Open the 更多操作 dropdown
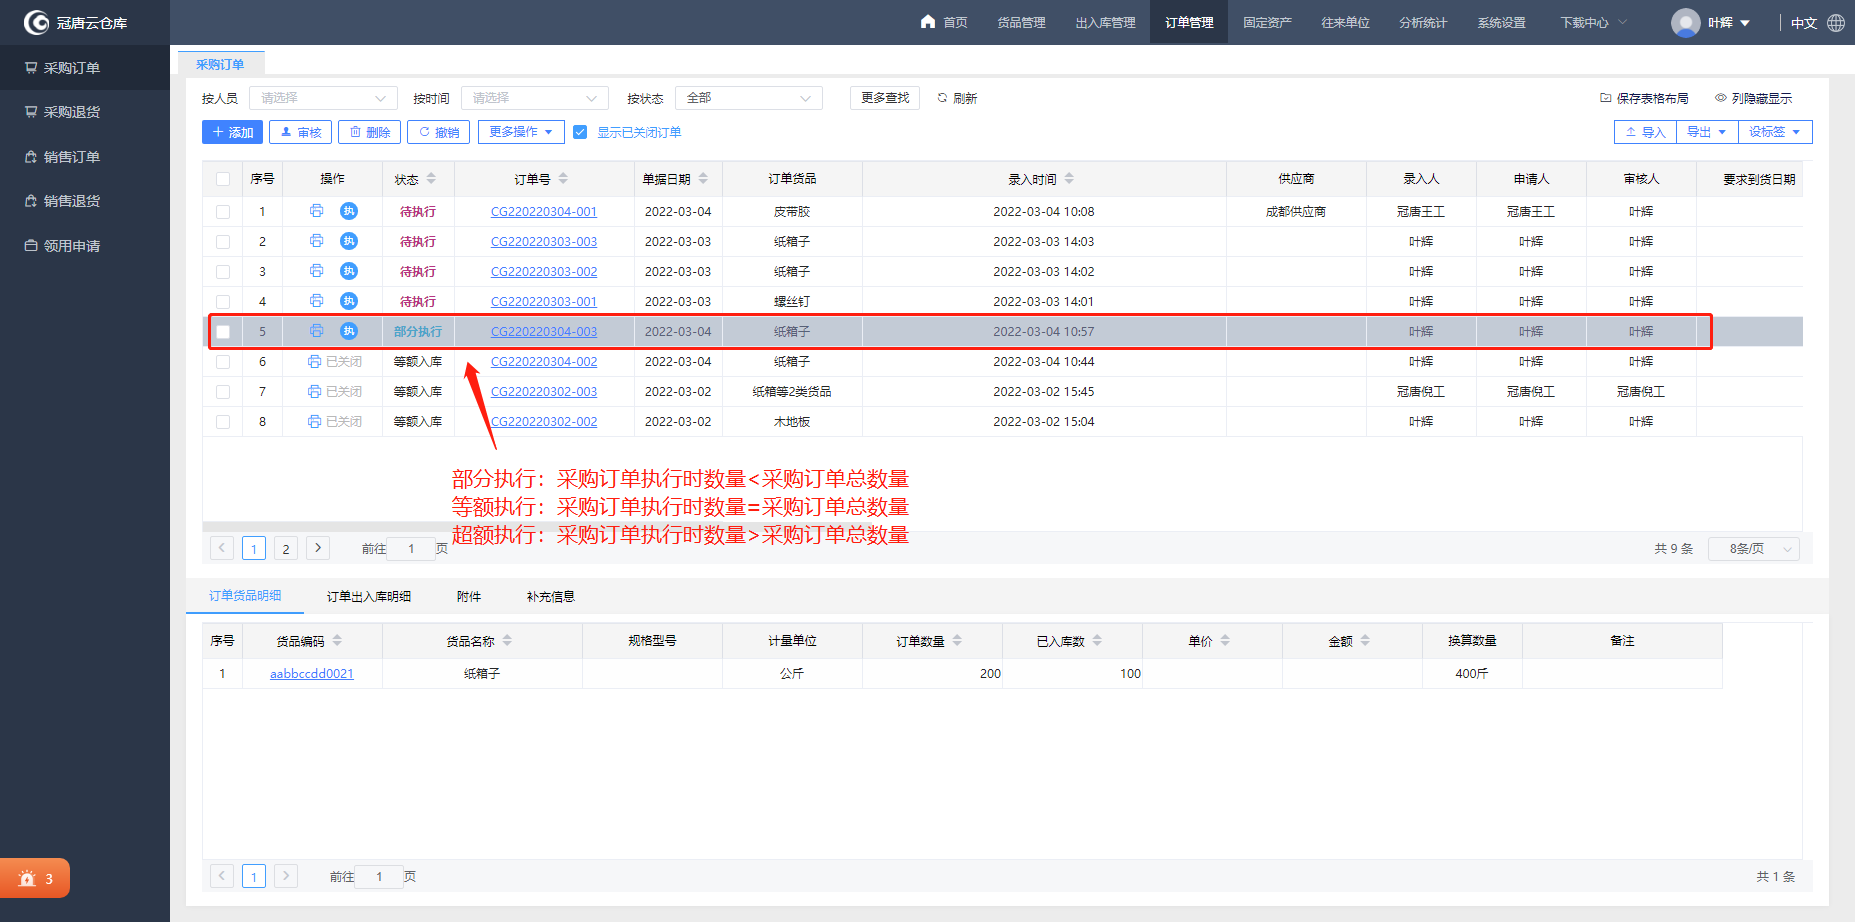Viewport: 1855px width, 922px height. pyautogui.click(x=521, y=132)
